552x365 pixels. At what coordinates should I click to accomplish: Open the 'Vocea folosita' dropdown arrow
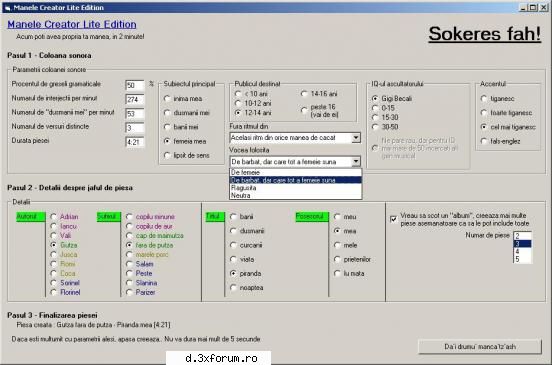click(356, 162)
